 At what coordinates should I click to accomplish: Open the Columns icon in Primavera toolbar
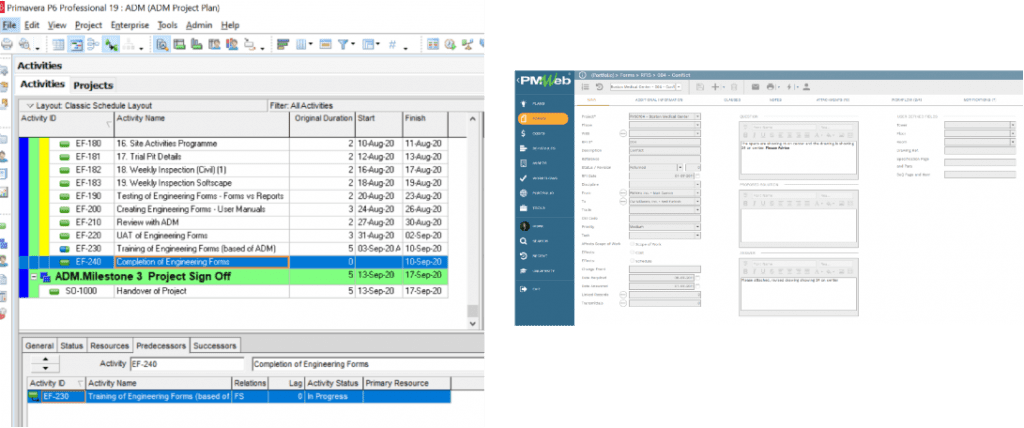coord(302,44)
